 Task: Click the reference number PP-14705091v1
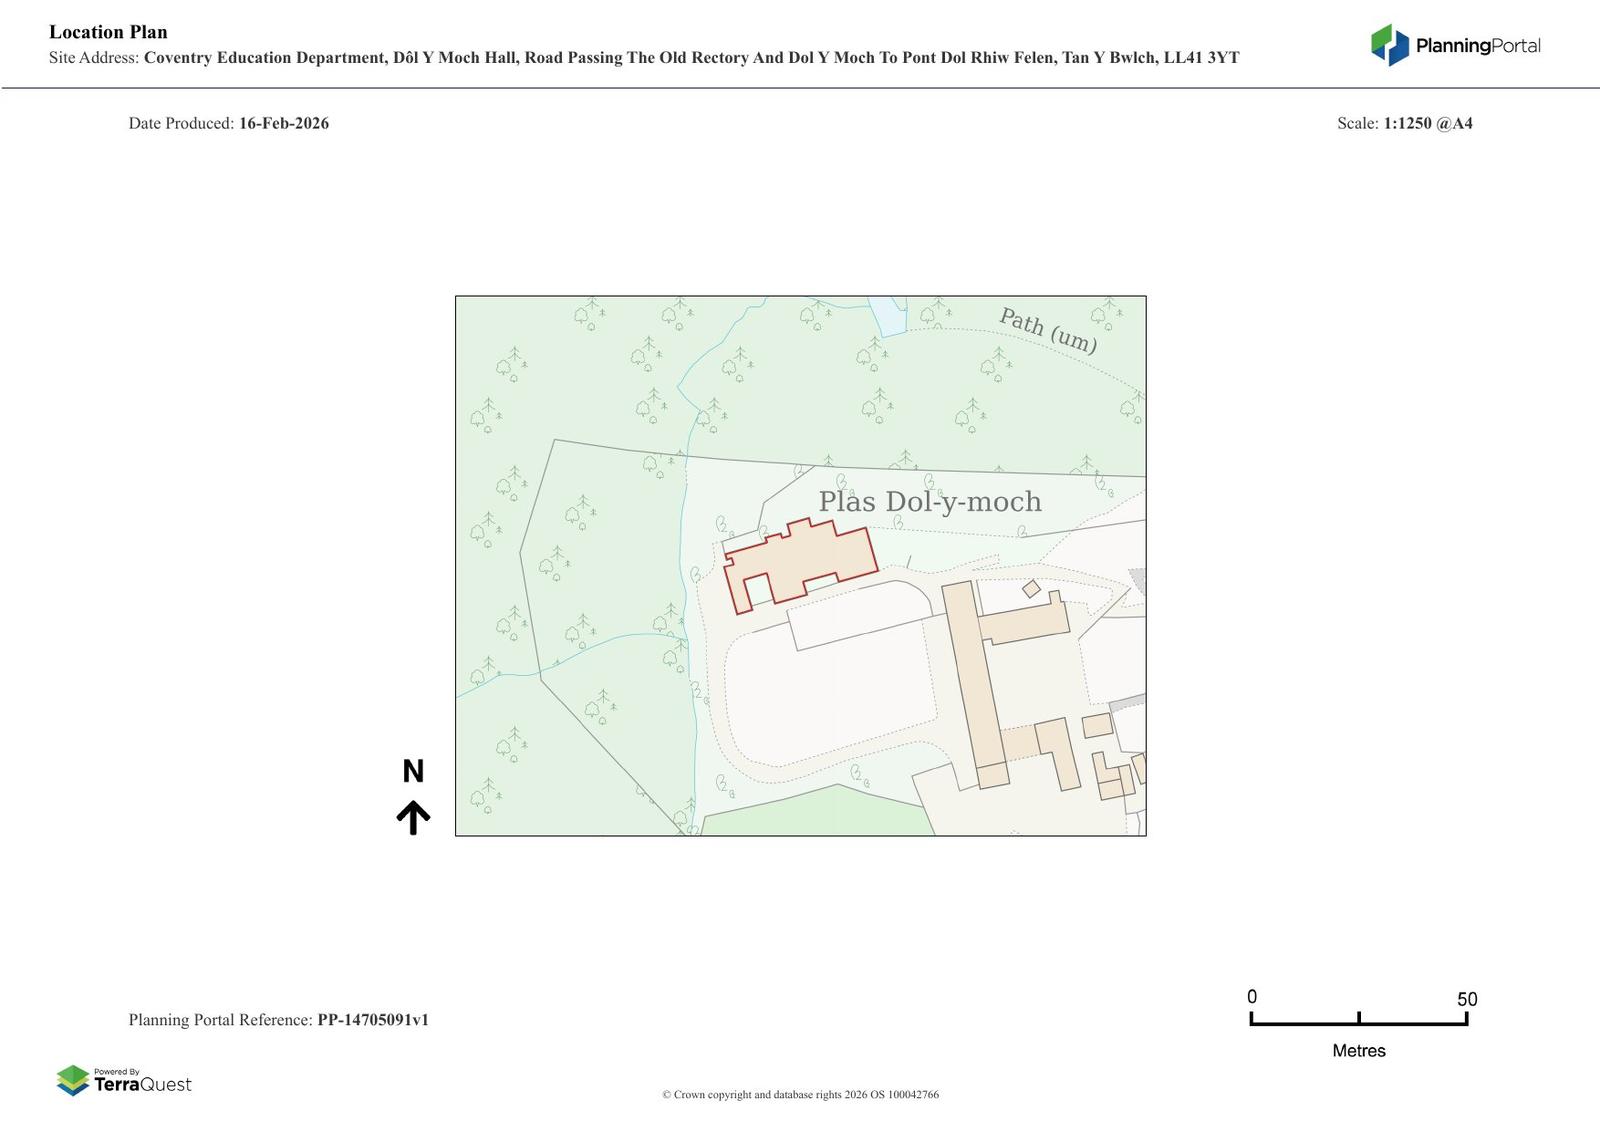pyautogui.click(x=373, y=1020)
